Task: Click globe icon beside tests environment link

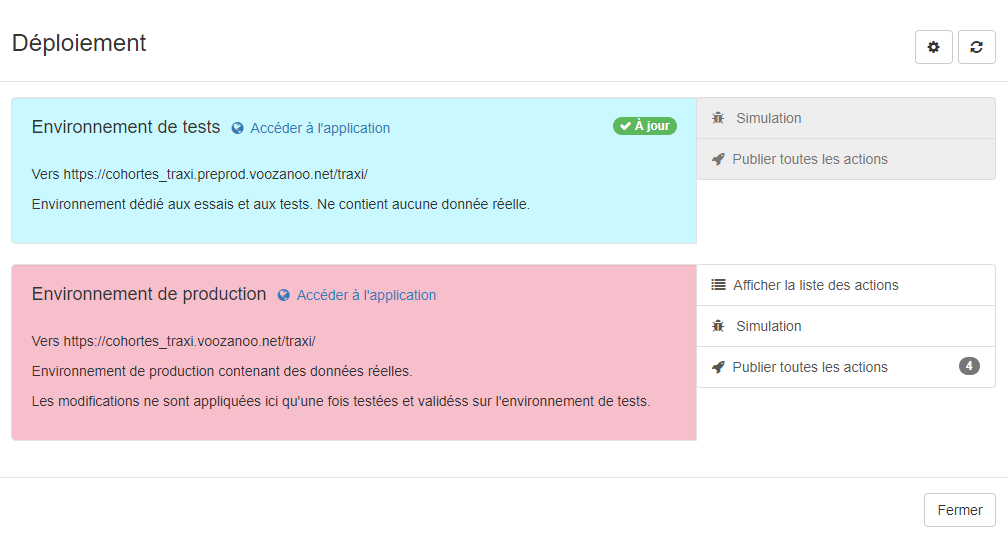Action: pos(237,129)
